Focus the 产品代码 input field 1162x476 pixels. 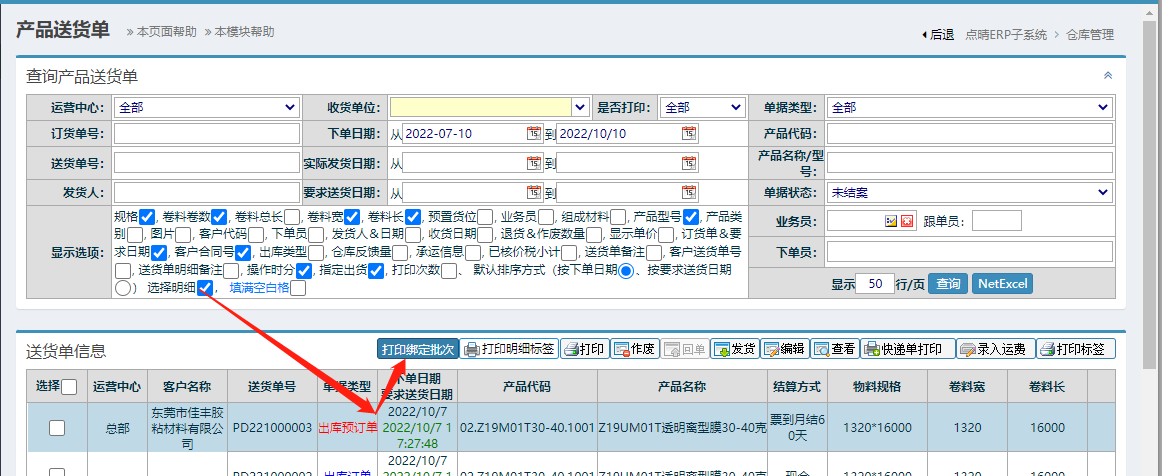pos(969,133)
